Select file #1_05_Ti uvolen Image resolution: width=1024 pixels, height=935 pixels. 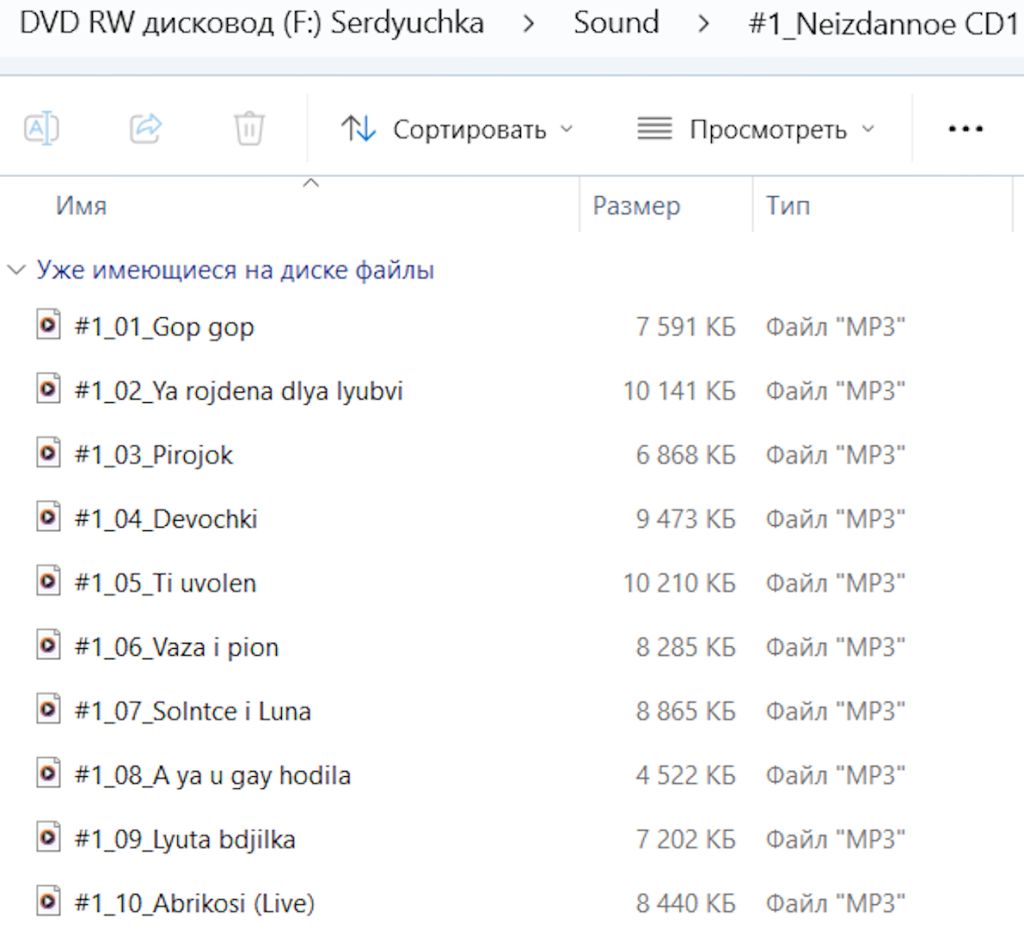tap(165, 582)
